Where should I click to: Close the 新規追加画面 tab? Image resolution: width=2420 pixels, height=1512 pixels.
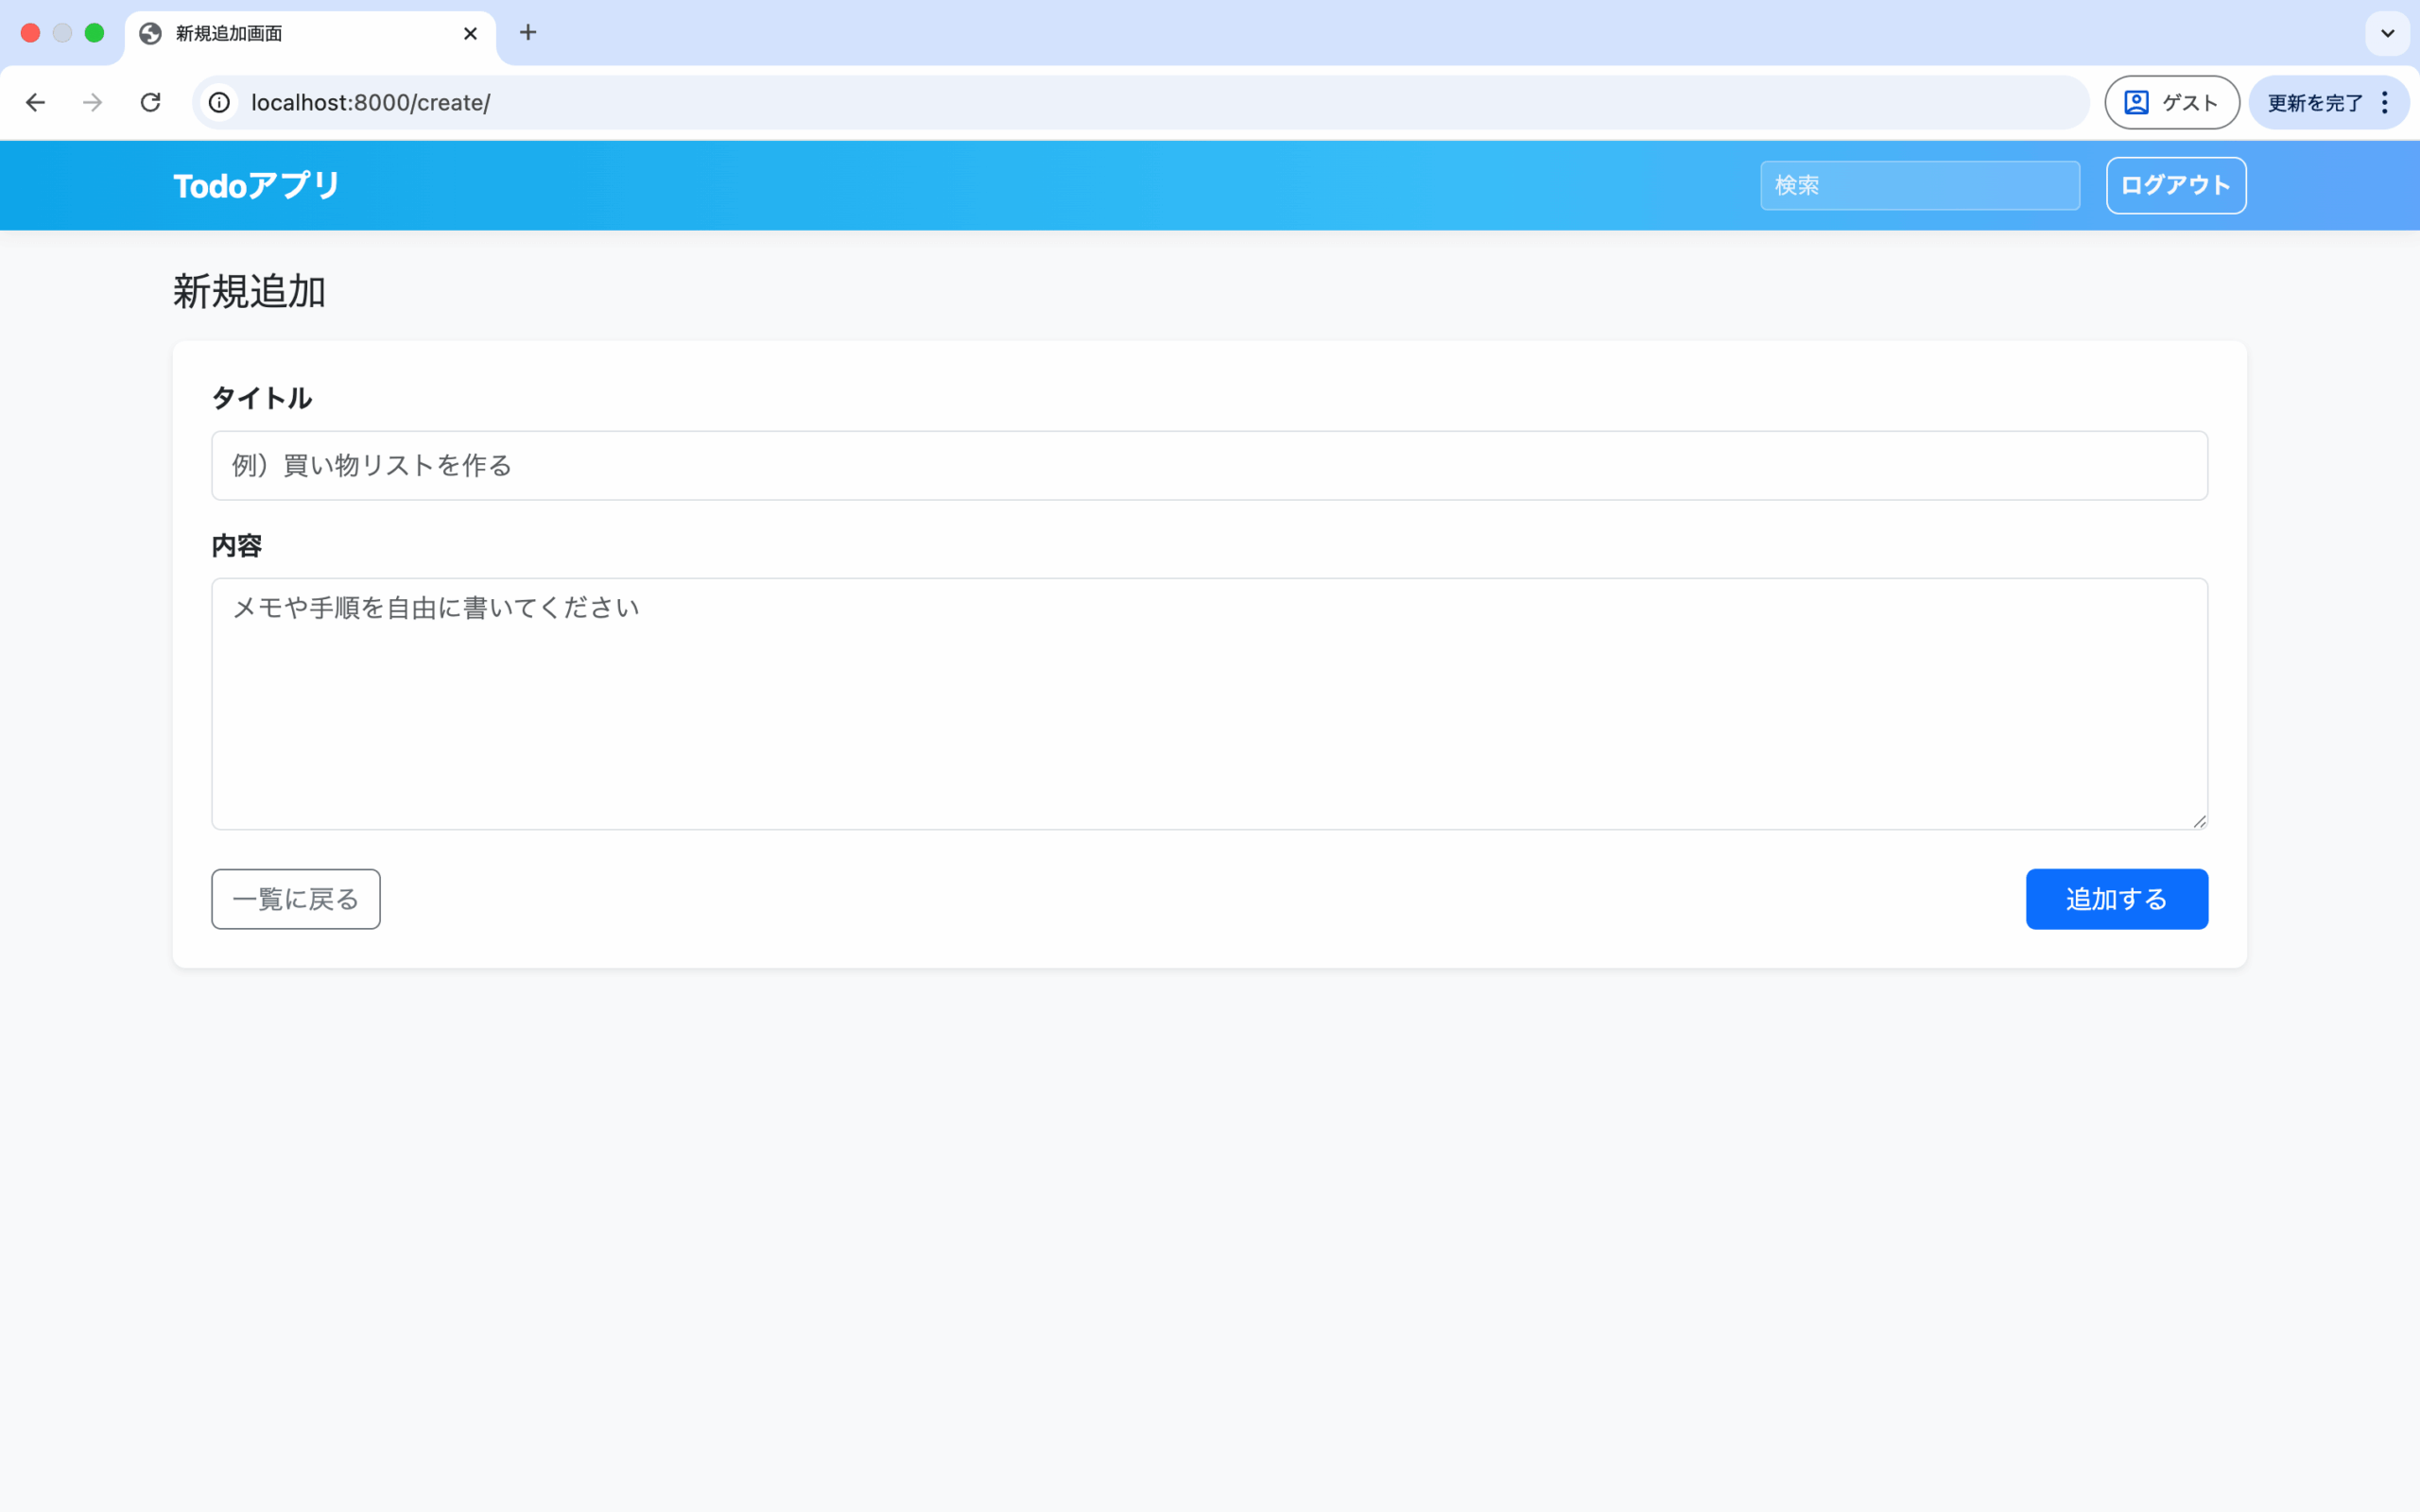click(x=470, y=33)
